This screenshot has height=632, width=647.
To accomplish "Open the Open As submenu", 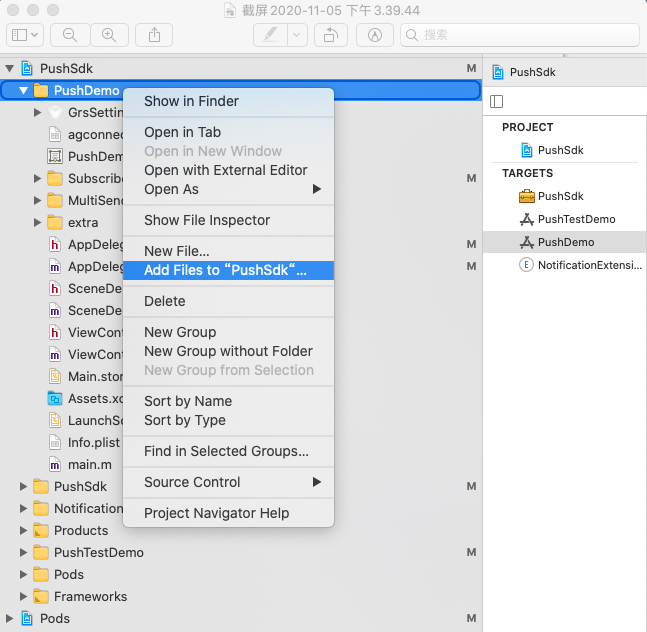I will 229,189.
